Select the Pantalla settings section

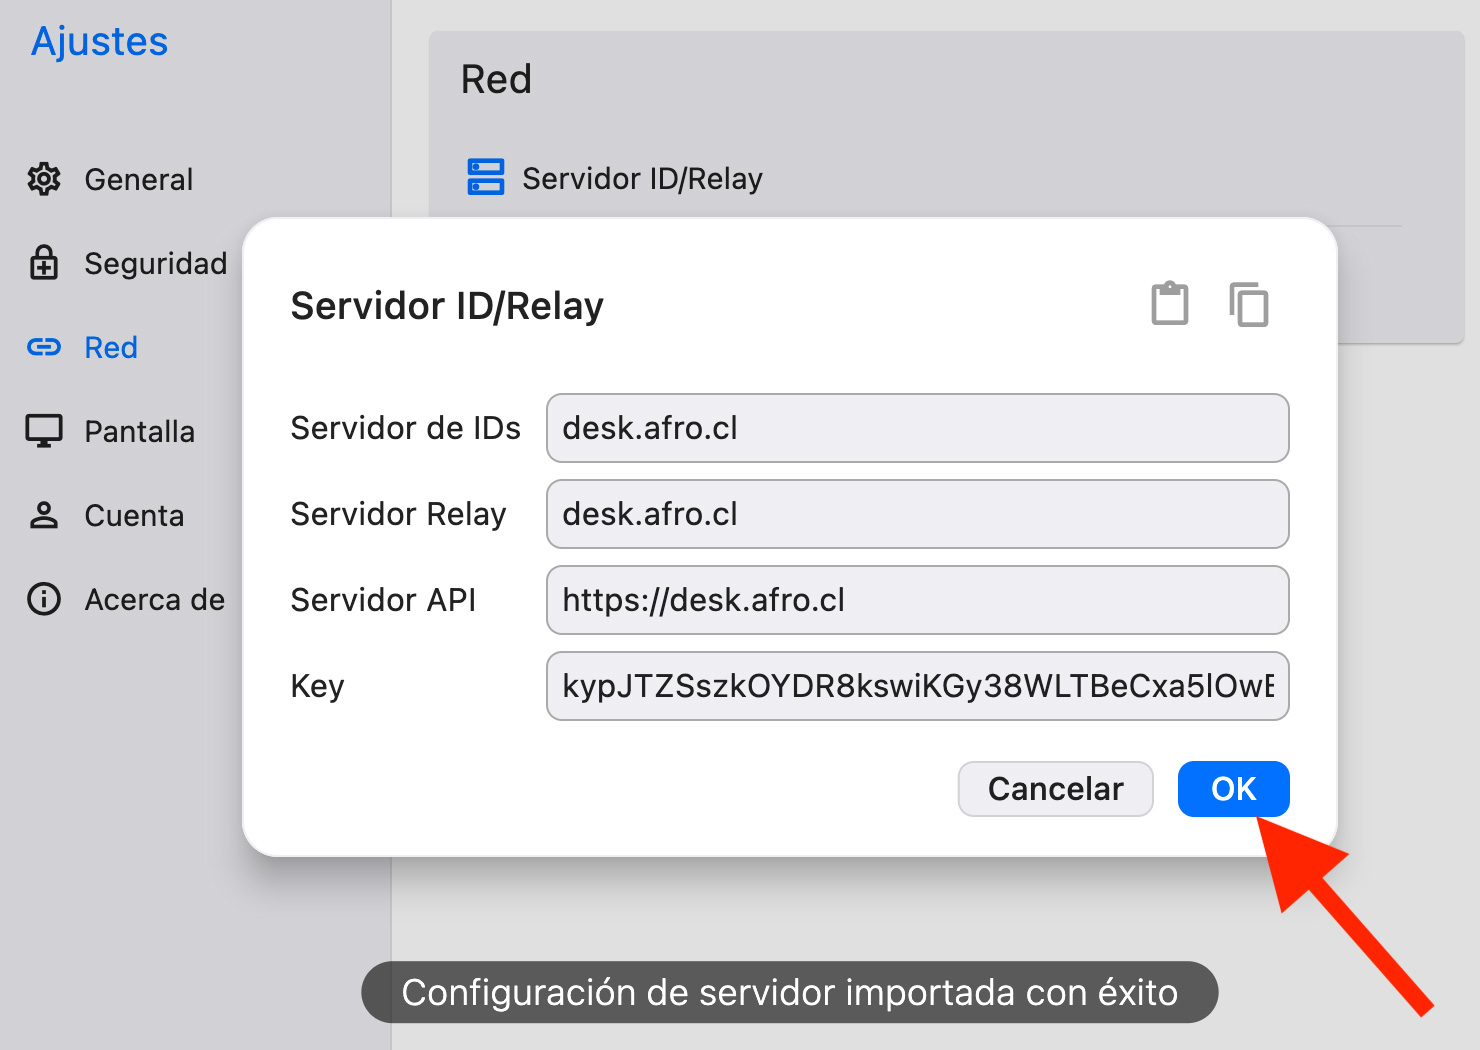point(139,432)
